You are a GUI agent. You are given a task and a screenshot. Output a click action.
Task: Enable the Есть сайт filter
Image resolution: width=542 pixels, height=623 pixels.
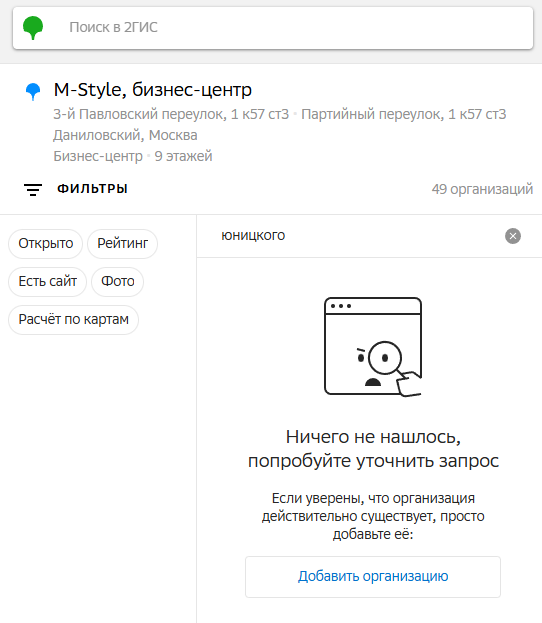coord(47,281)
